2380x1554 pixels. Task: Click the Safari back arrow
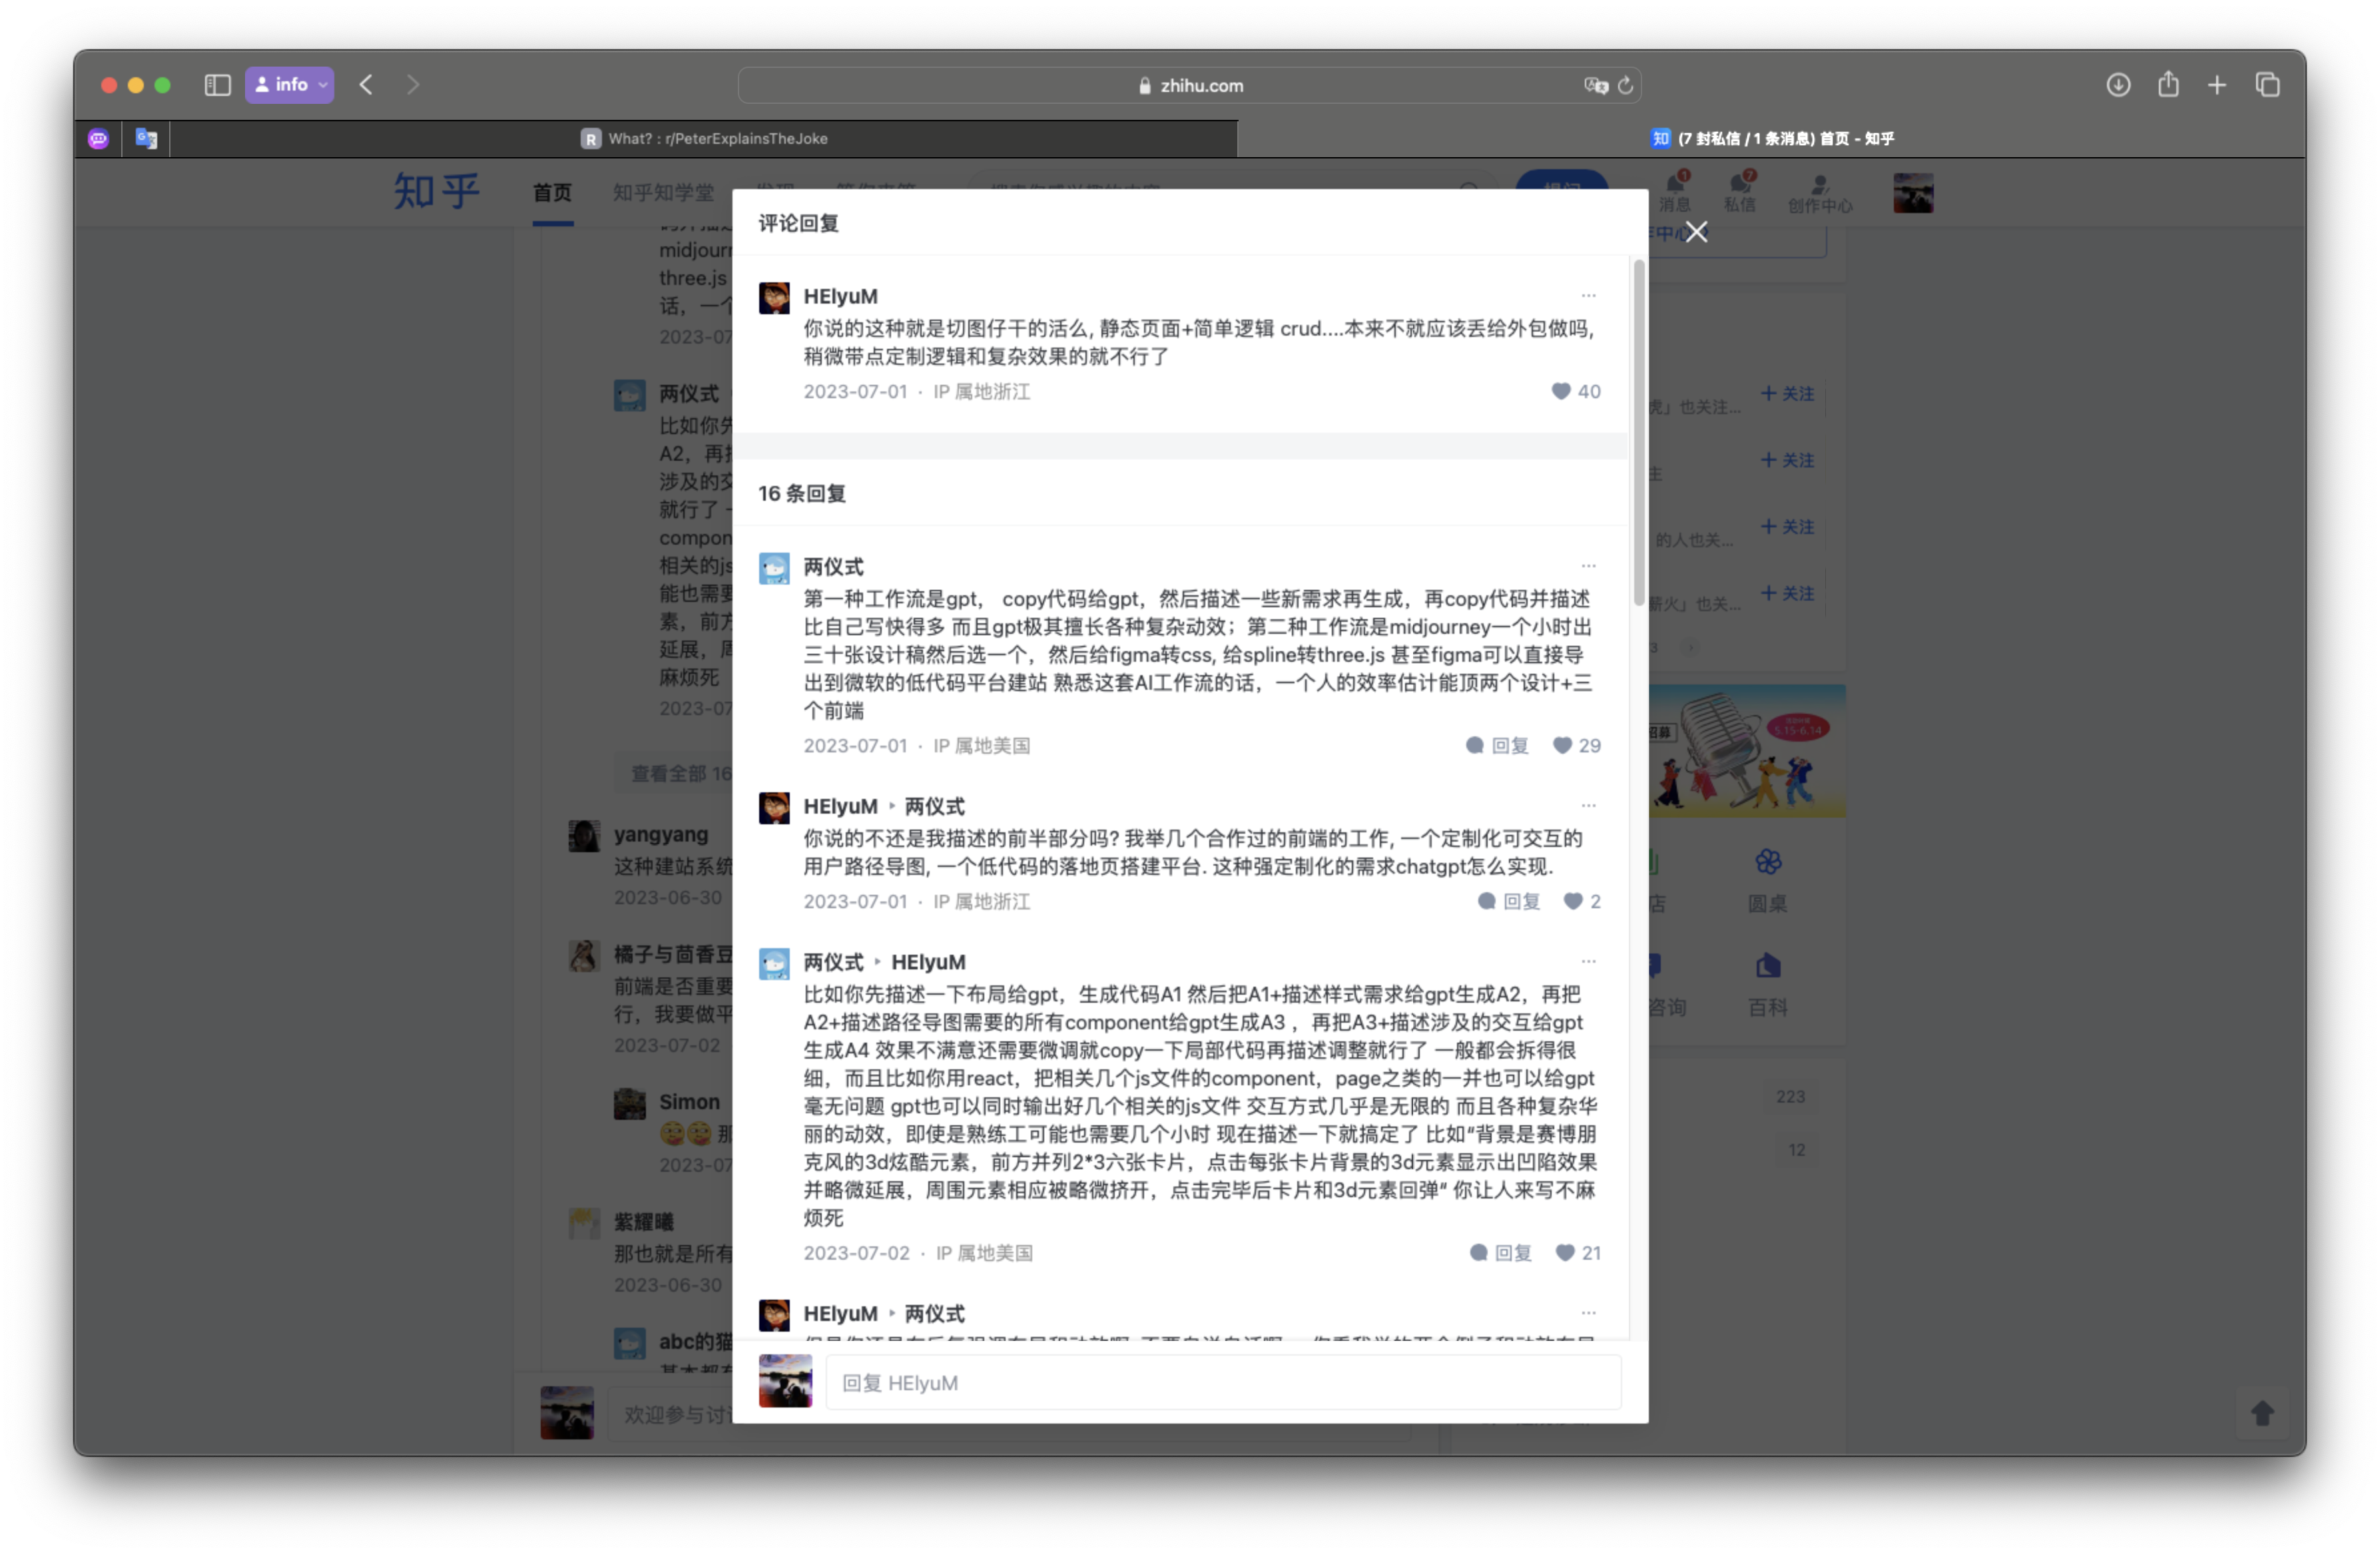coord(366,85)
